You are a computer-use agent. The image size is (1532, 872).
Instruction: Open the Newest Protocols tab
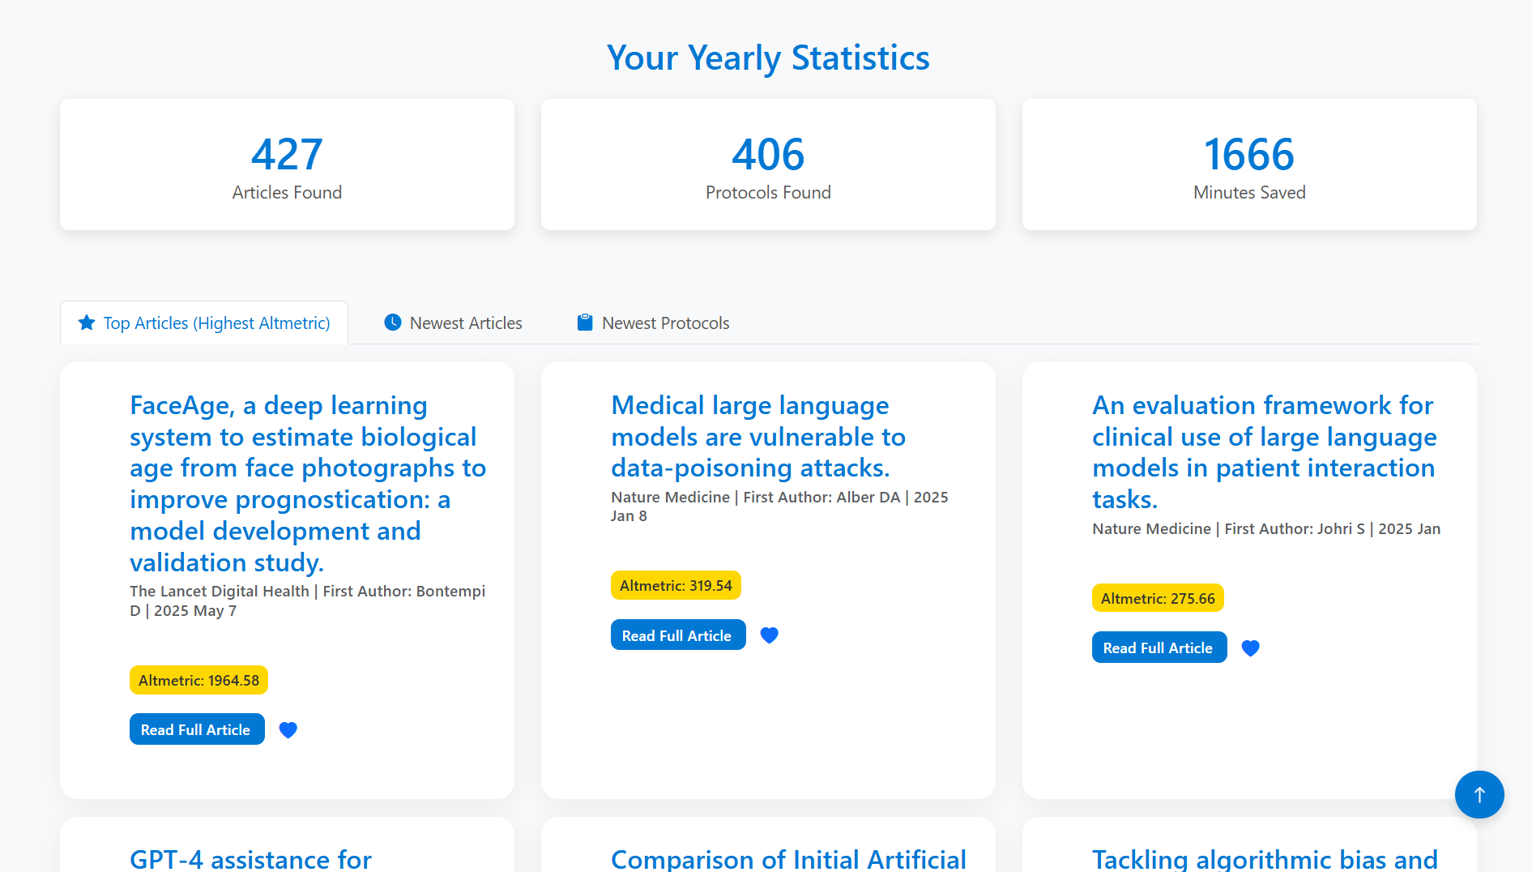(653, 323)
